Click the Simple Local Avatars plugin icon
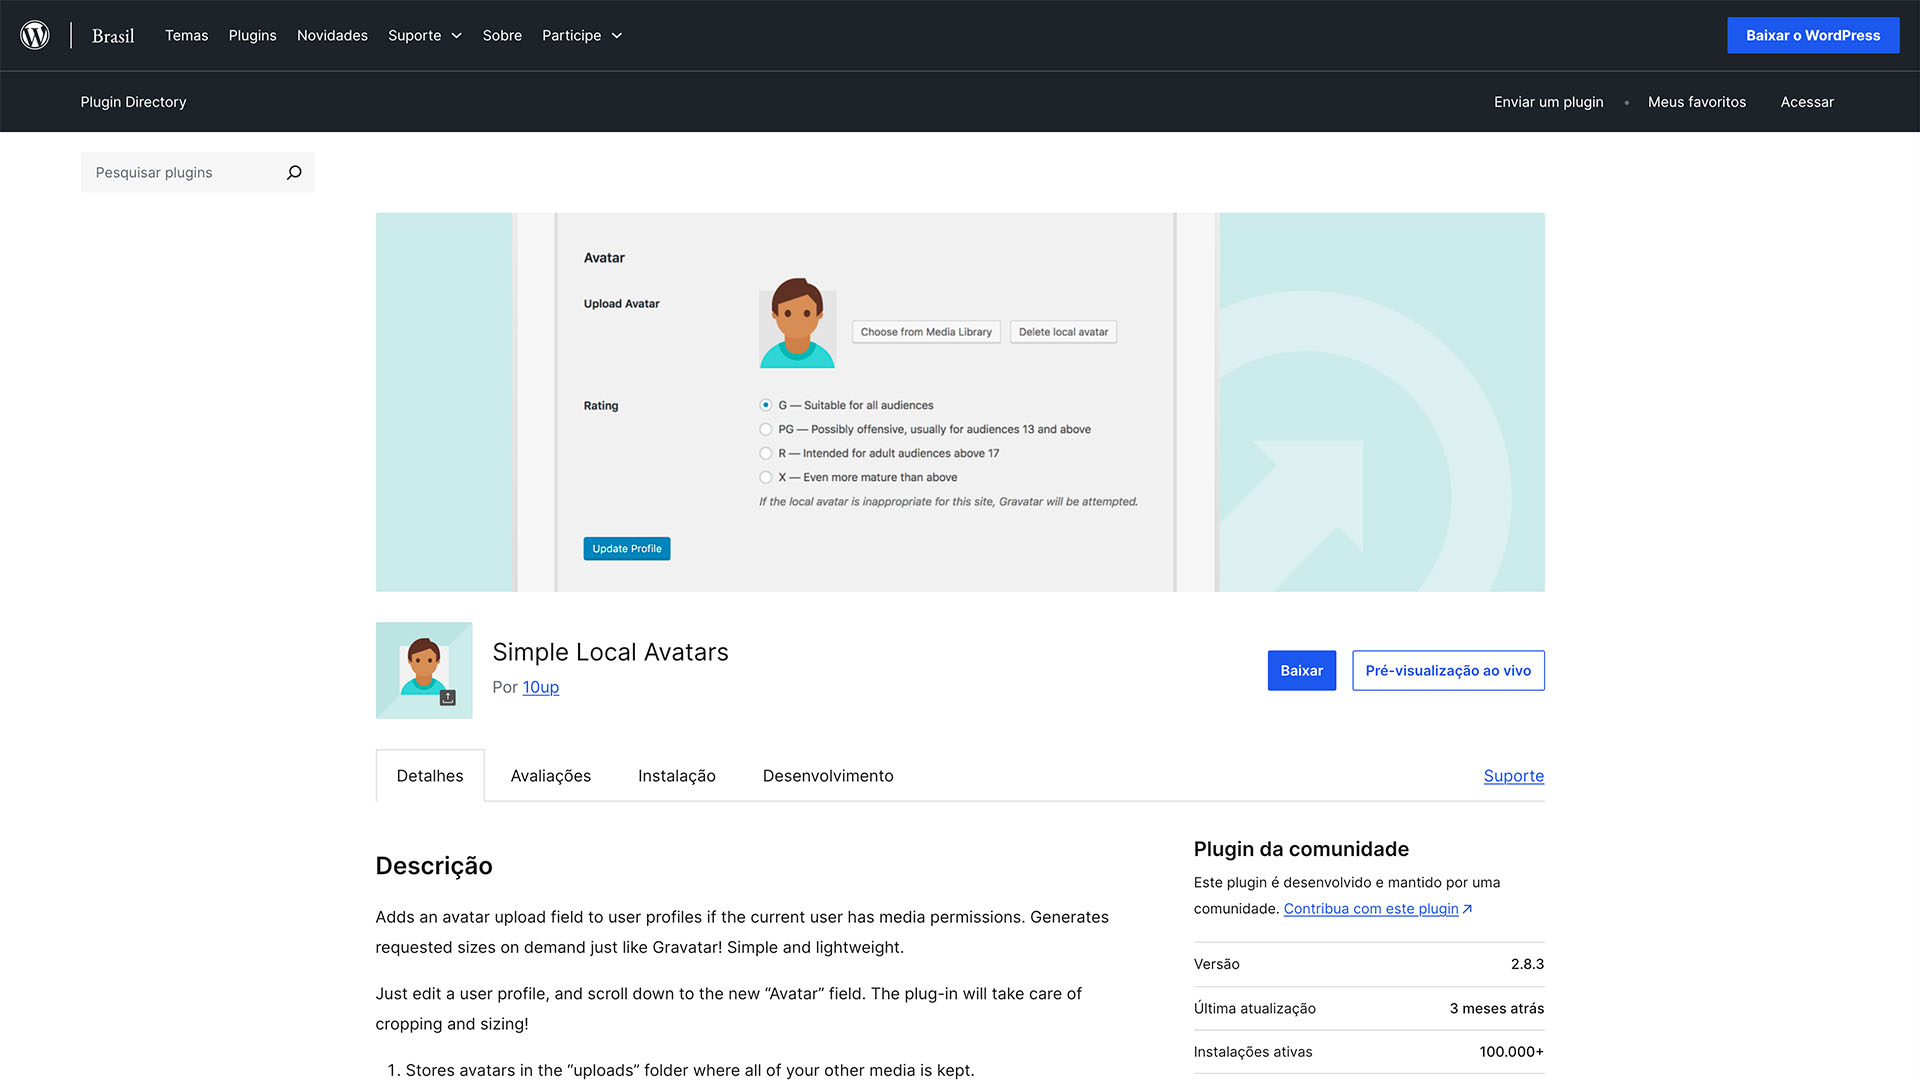Screen dimensions: 1920x1080 [x=424, y=670]
